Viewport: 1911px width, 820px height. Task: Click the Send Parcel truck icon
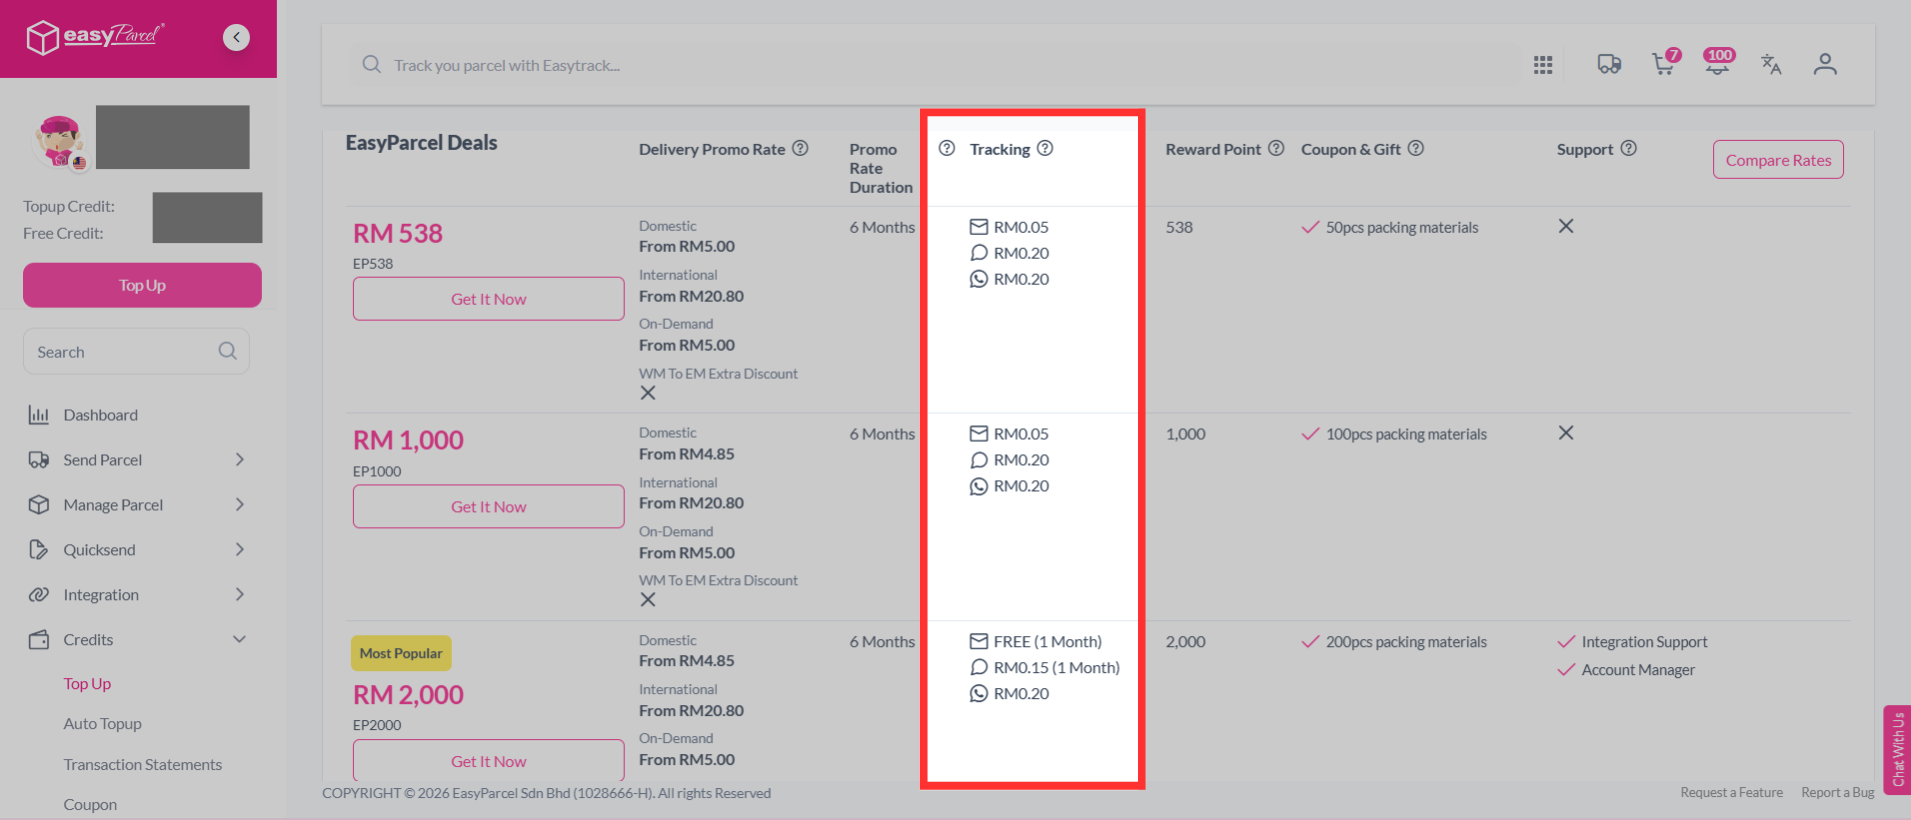pos(39,460)
